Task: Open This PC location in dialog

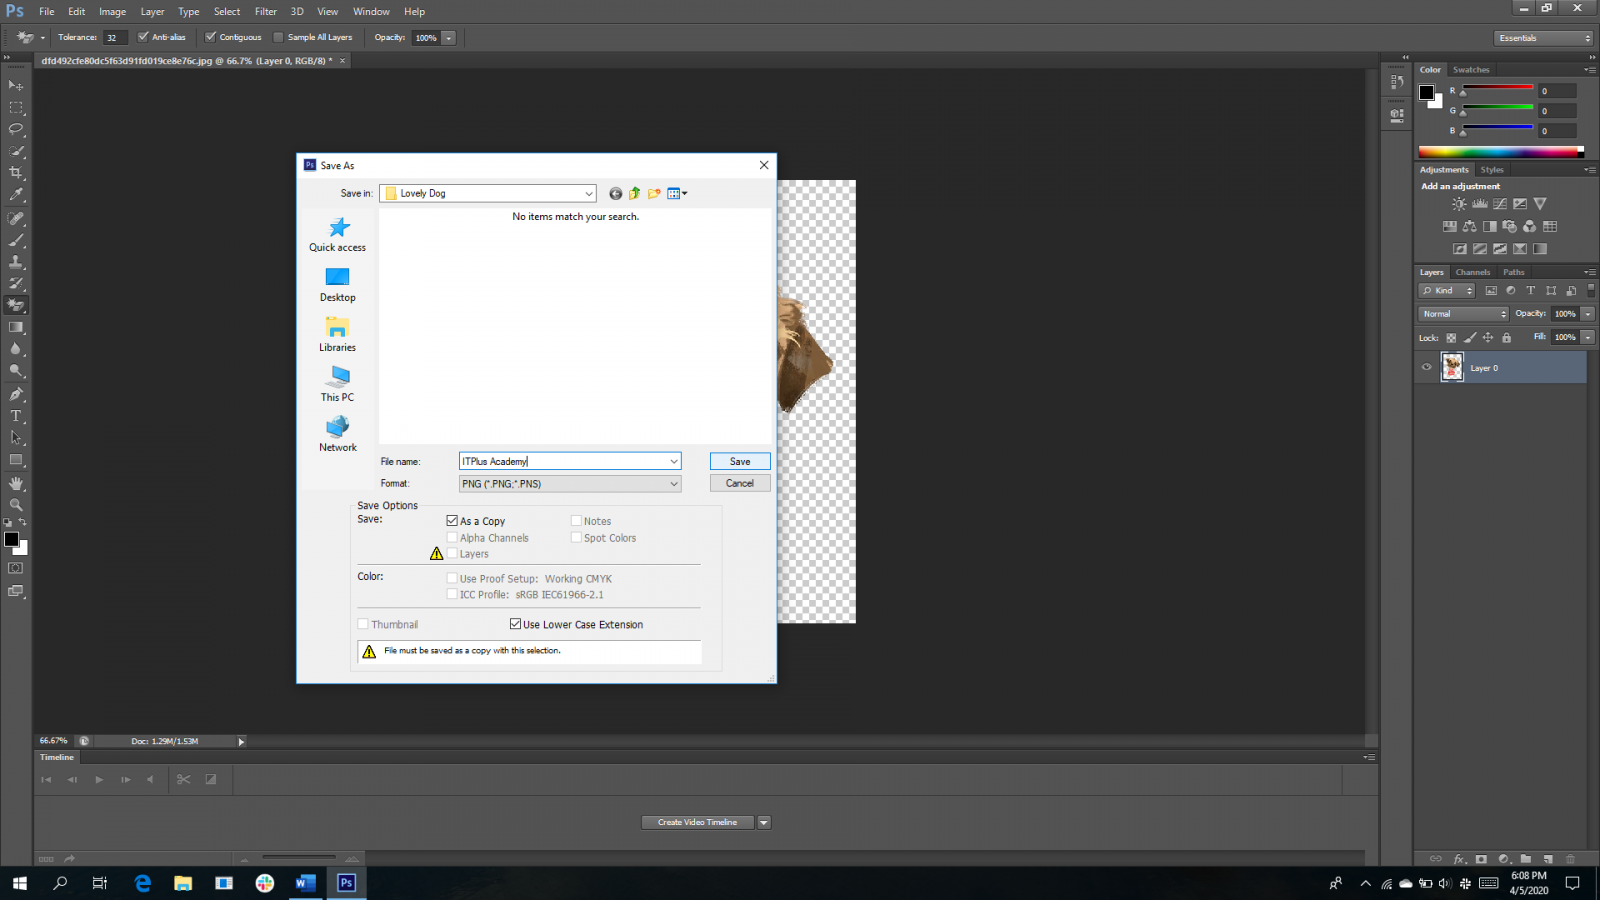Action: click(337, 383)
